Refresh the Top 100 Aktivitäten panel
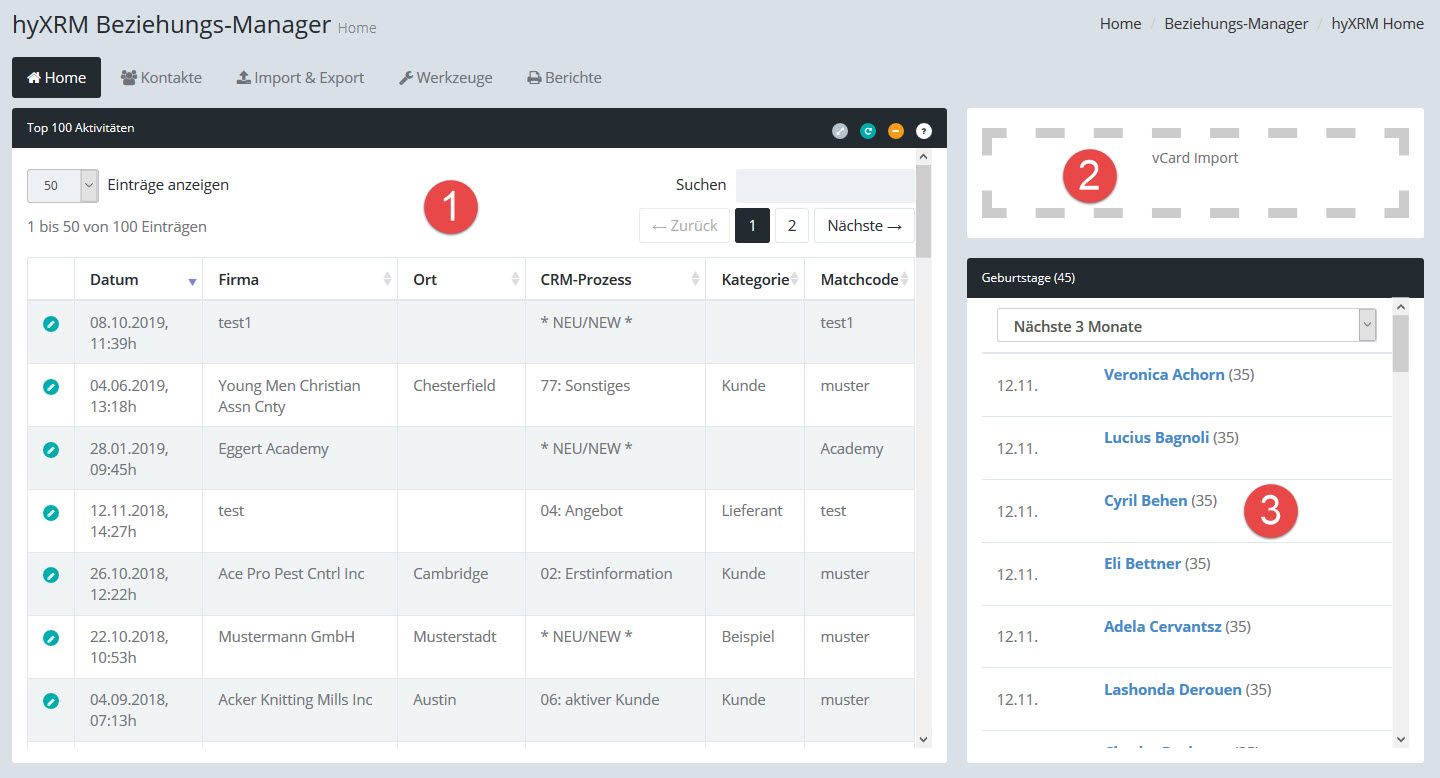 868,130
